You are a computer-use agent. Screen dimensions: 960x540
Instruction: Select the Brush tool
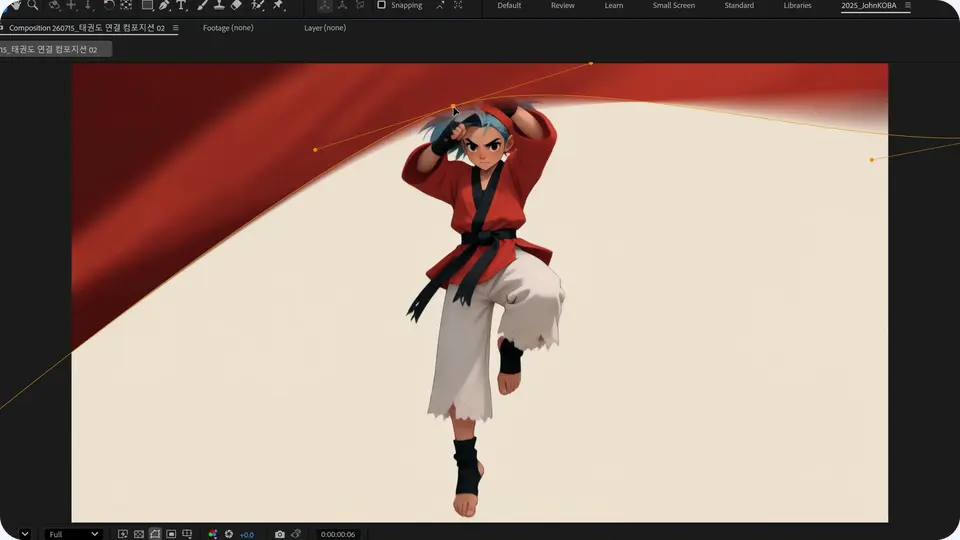coord(202,5)
